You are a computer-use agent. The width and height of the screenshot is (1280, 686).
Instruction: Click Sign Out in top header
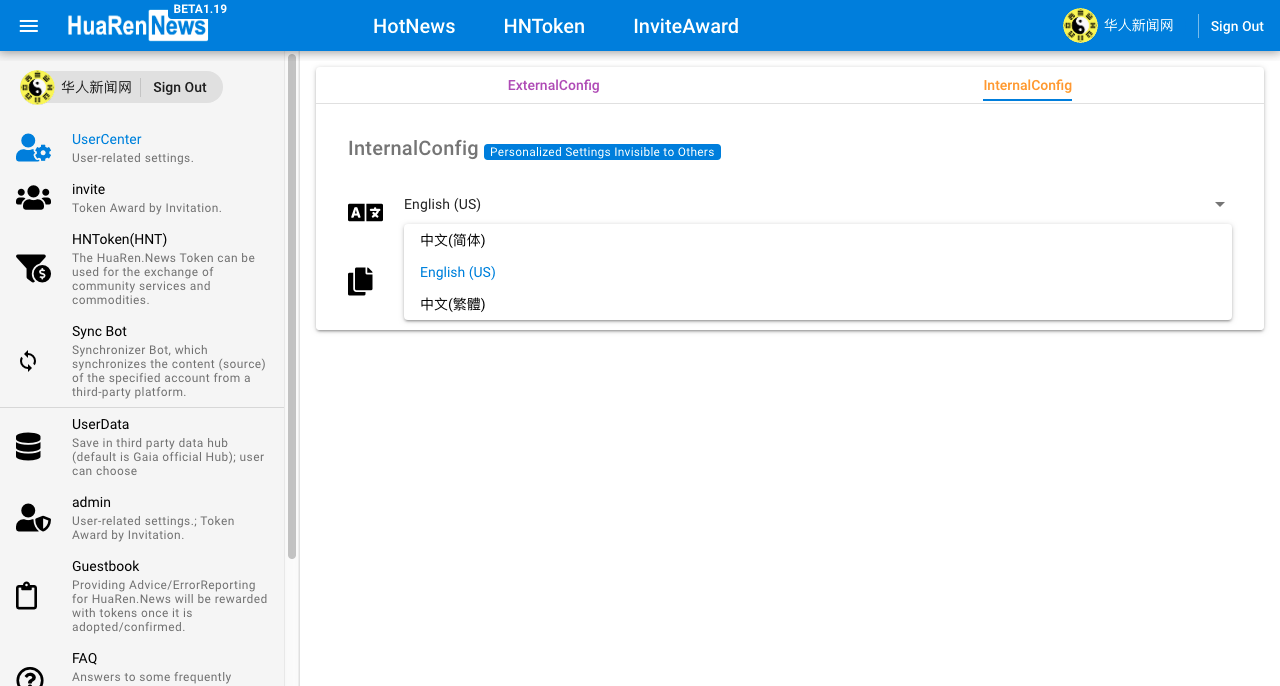1237,27
